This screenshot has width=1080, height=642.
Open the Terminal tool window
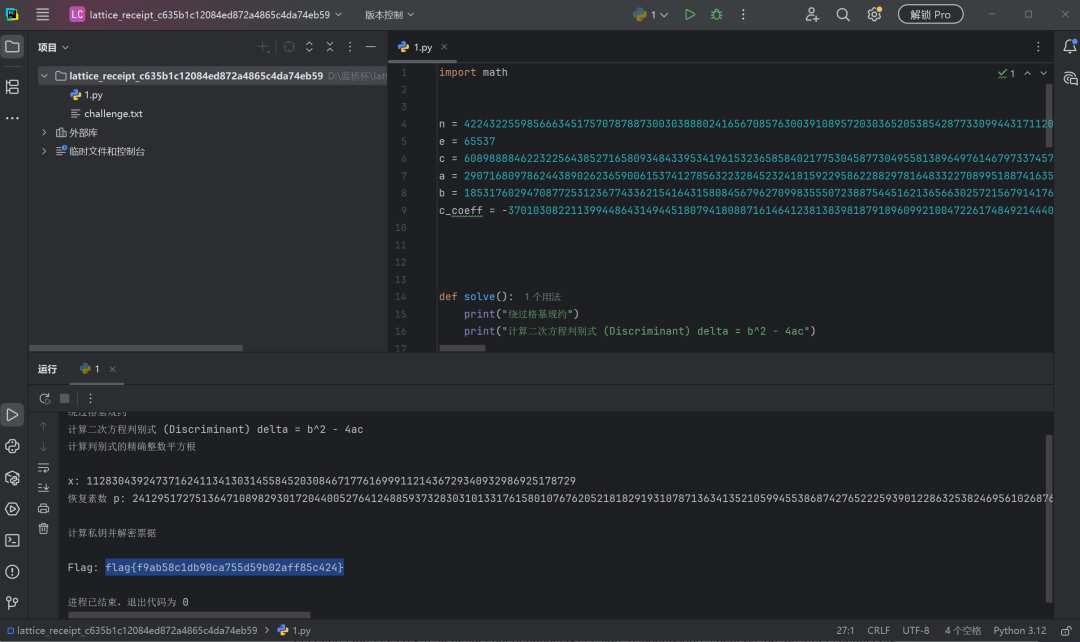[x=12, y=541]
